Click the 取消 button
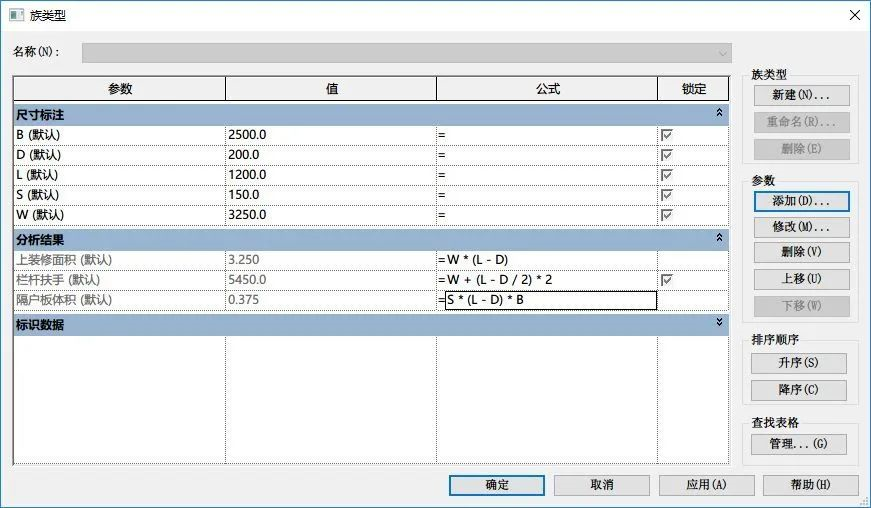 coord(602,485)
